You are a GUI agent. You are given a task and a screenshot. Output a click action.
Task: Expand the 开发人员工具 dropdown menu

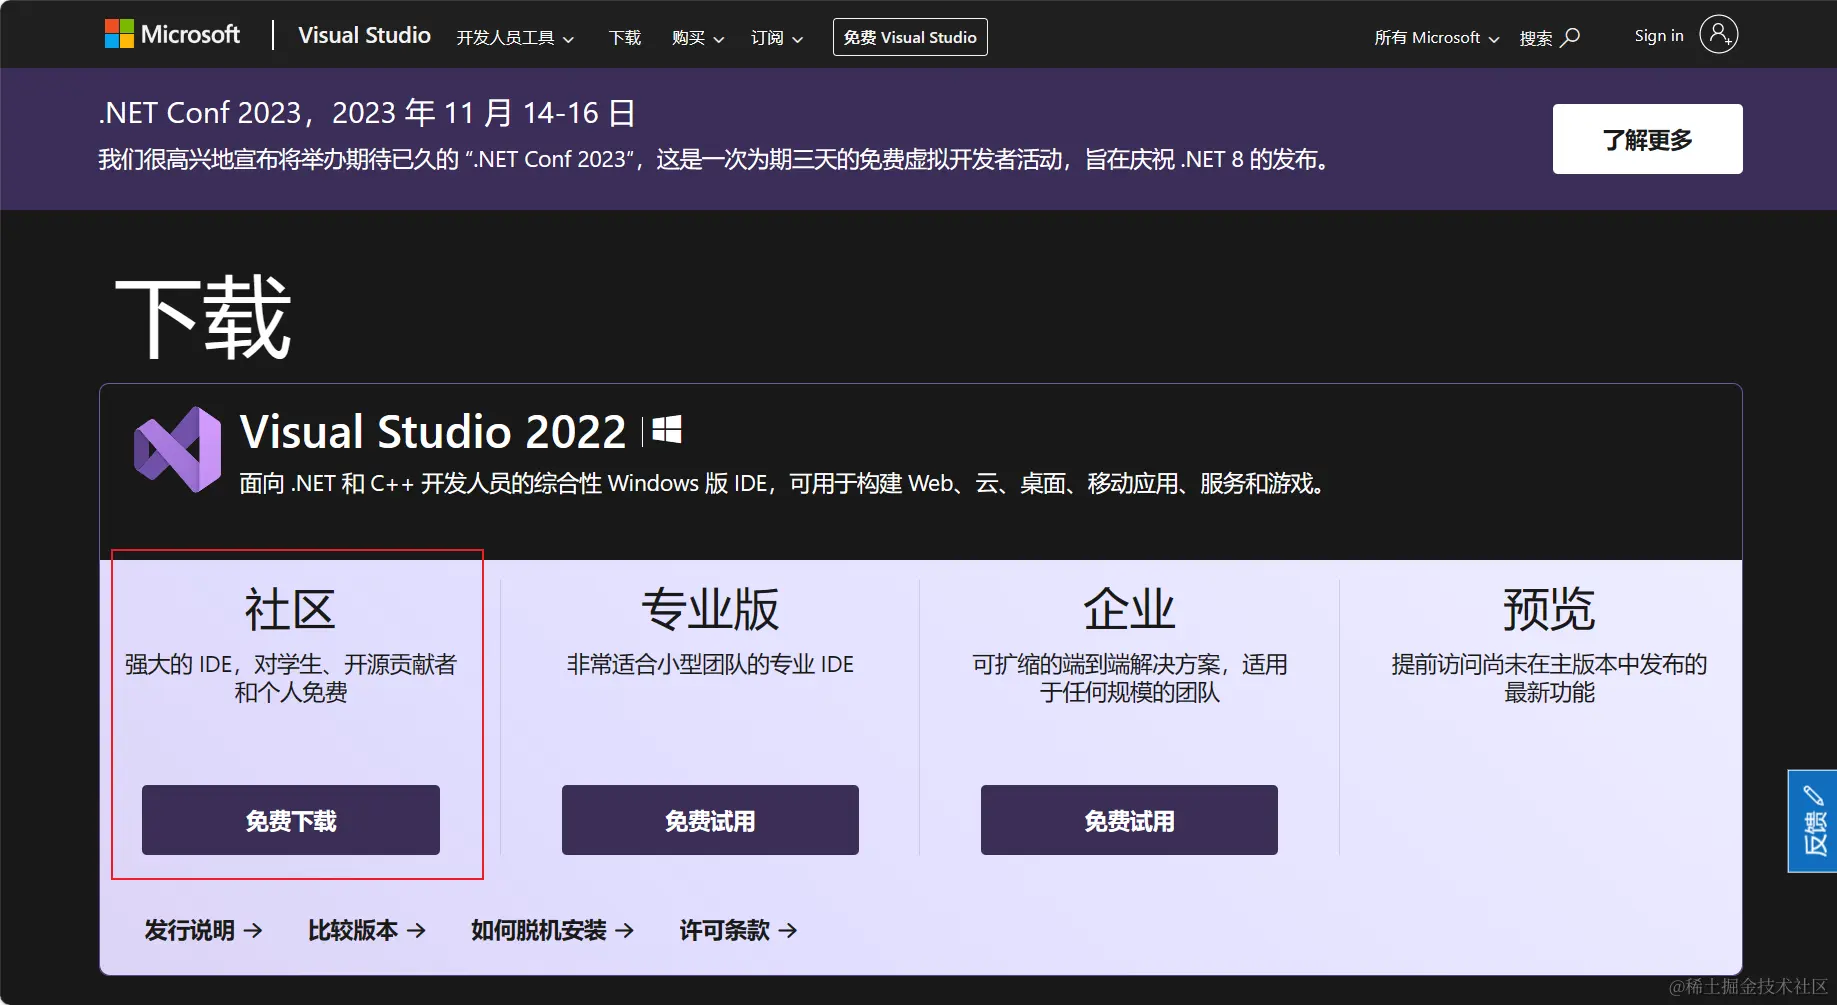[515, 38]
